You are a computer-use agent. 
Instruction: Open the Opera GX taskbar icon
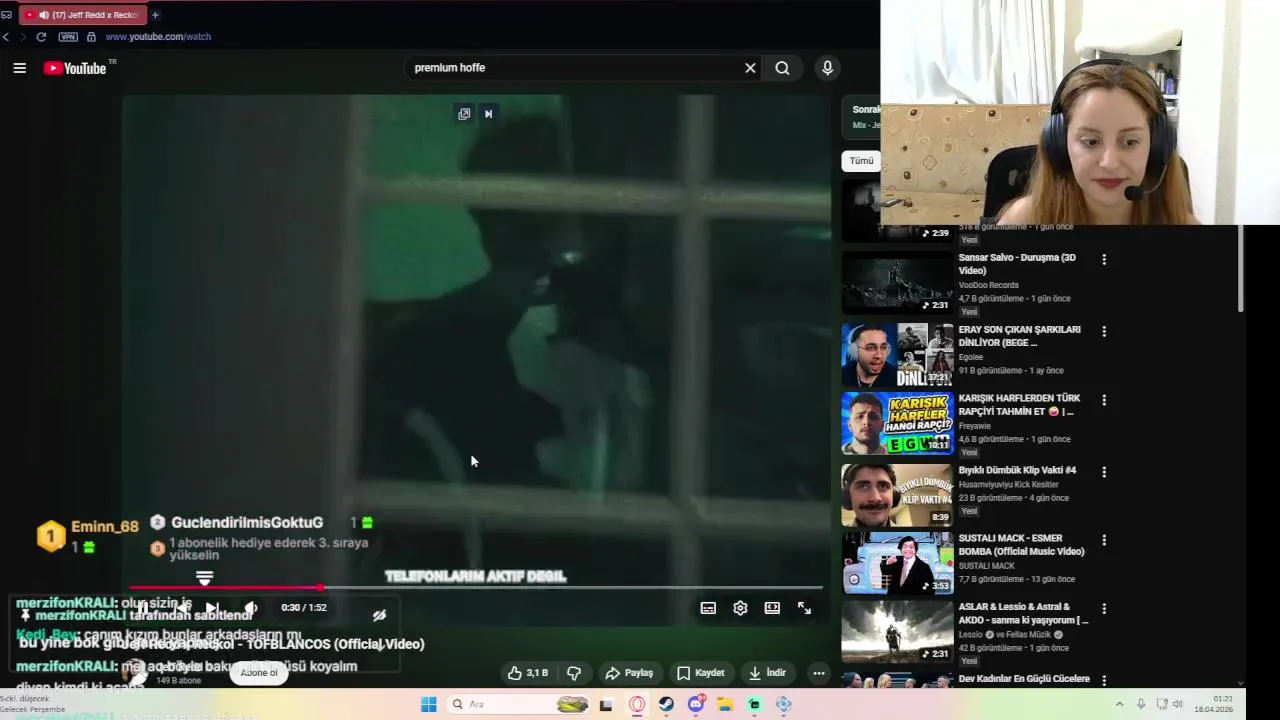click(x=637, y=704)
